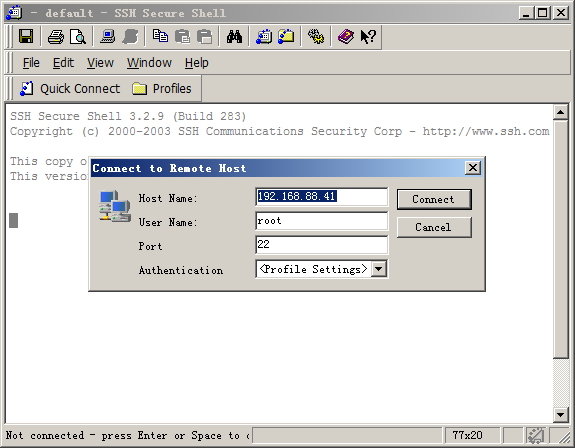Click the Connect button in dialog
The width and height of the screenshot is (575, 448).
point(434,199)
